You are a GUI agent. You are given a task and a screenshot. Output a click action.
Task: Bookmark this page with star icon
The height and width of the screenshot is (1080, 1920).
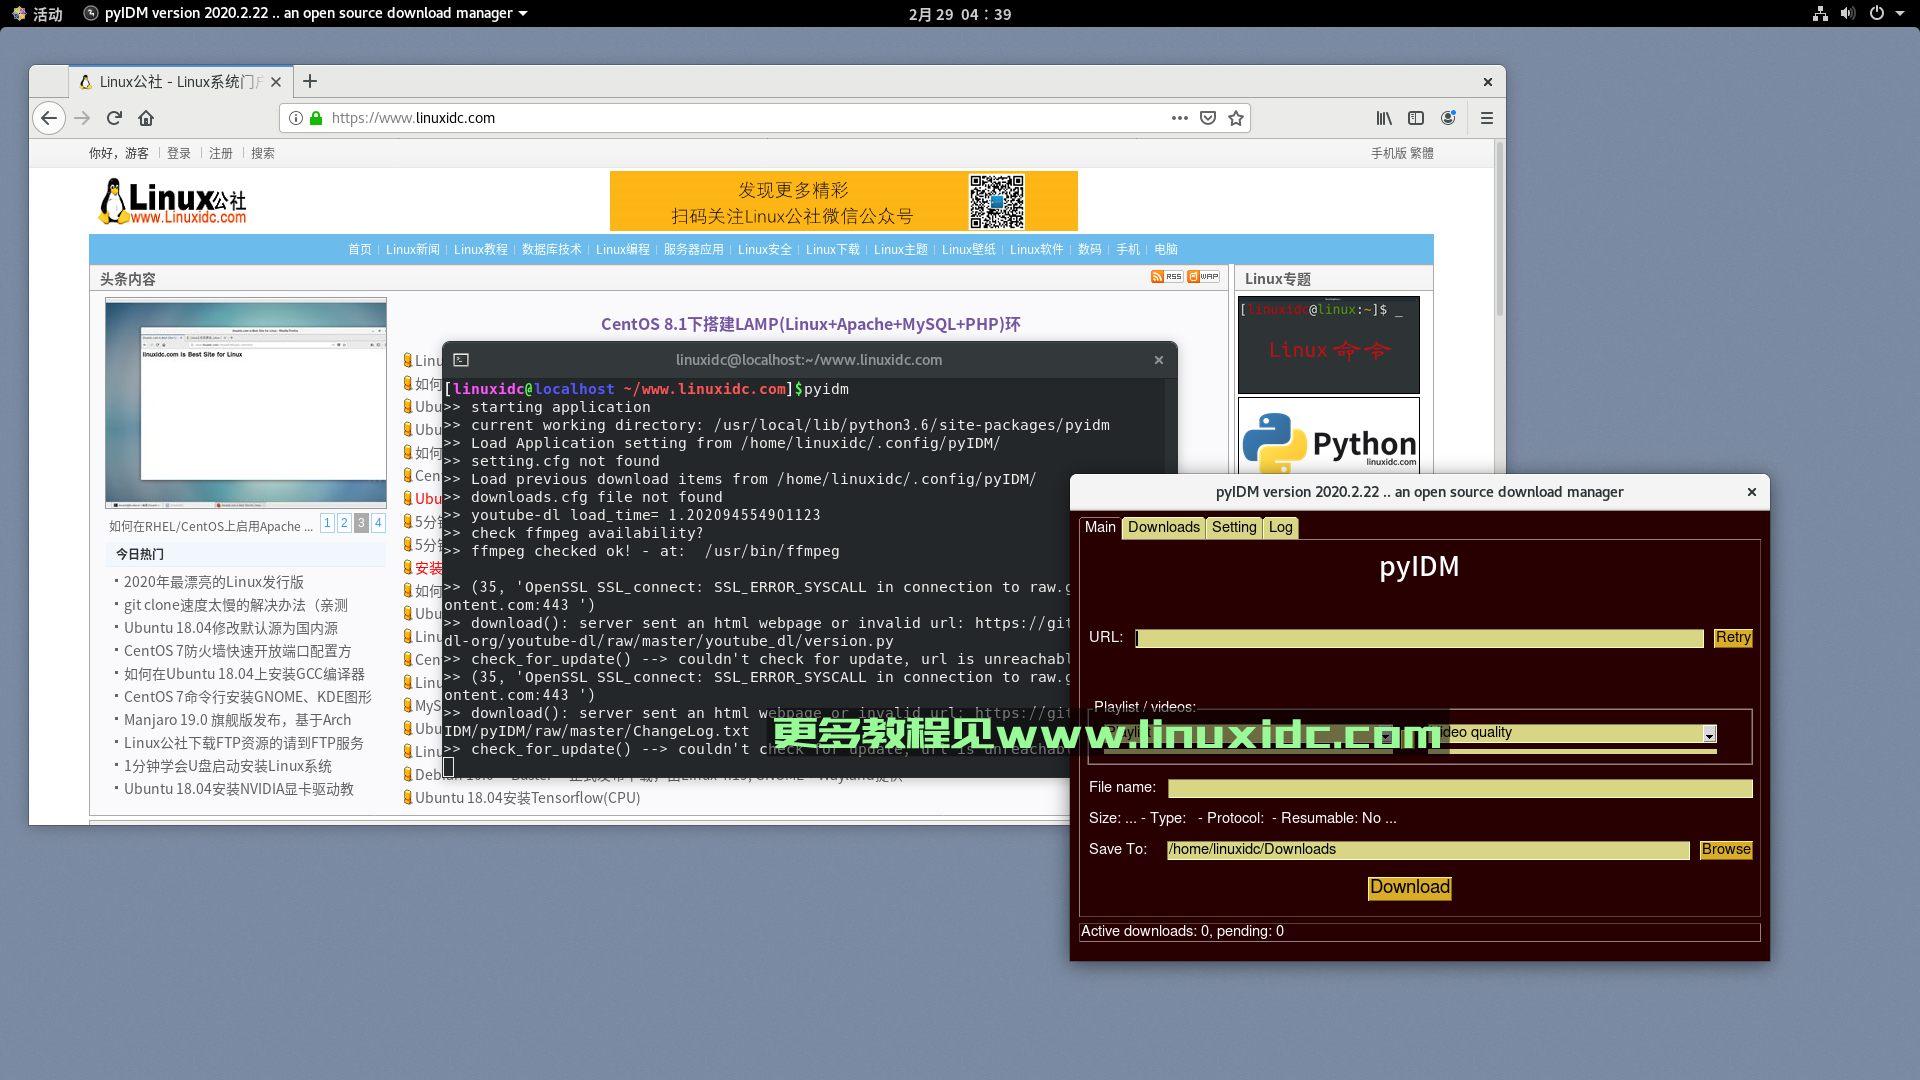pyautogui.click(x=1236, y=118)
